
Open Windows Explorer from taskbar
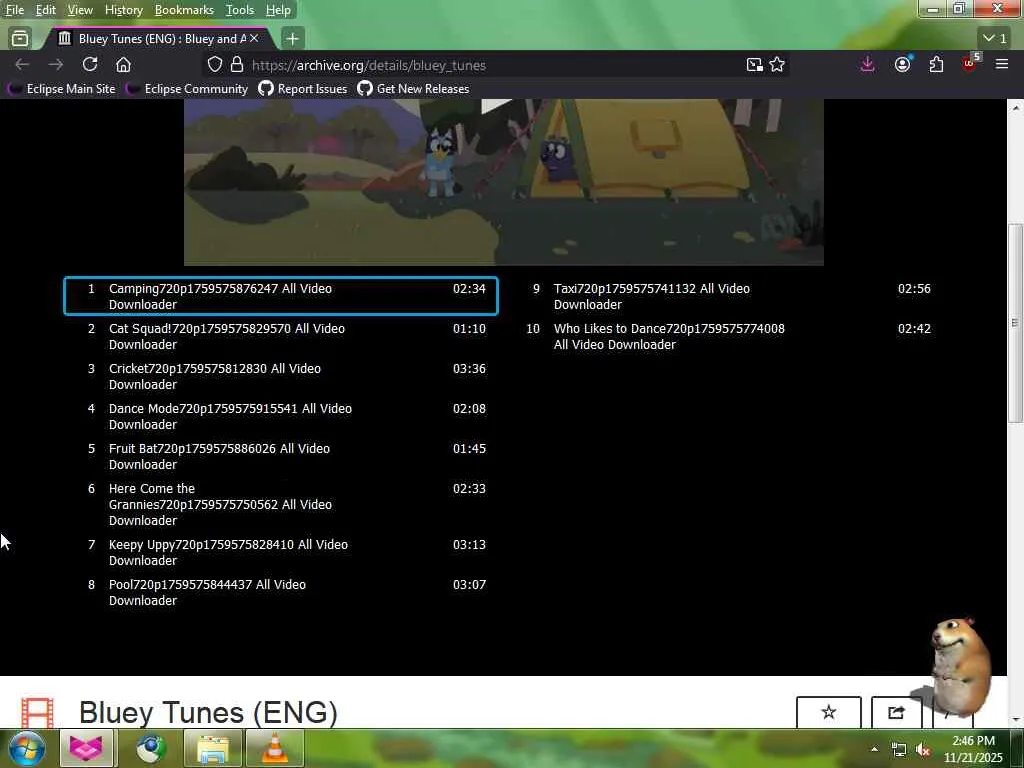(x=213, y=748)
